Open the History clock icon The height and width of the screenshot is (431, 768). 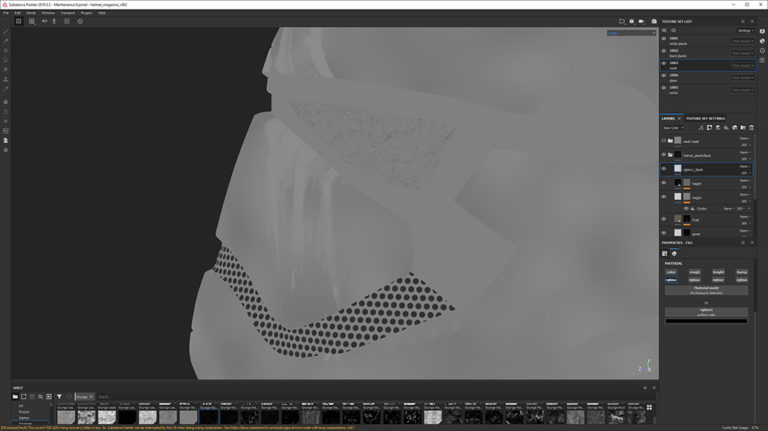click(763, 50)
